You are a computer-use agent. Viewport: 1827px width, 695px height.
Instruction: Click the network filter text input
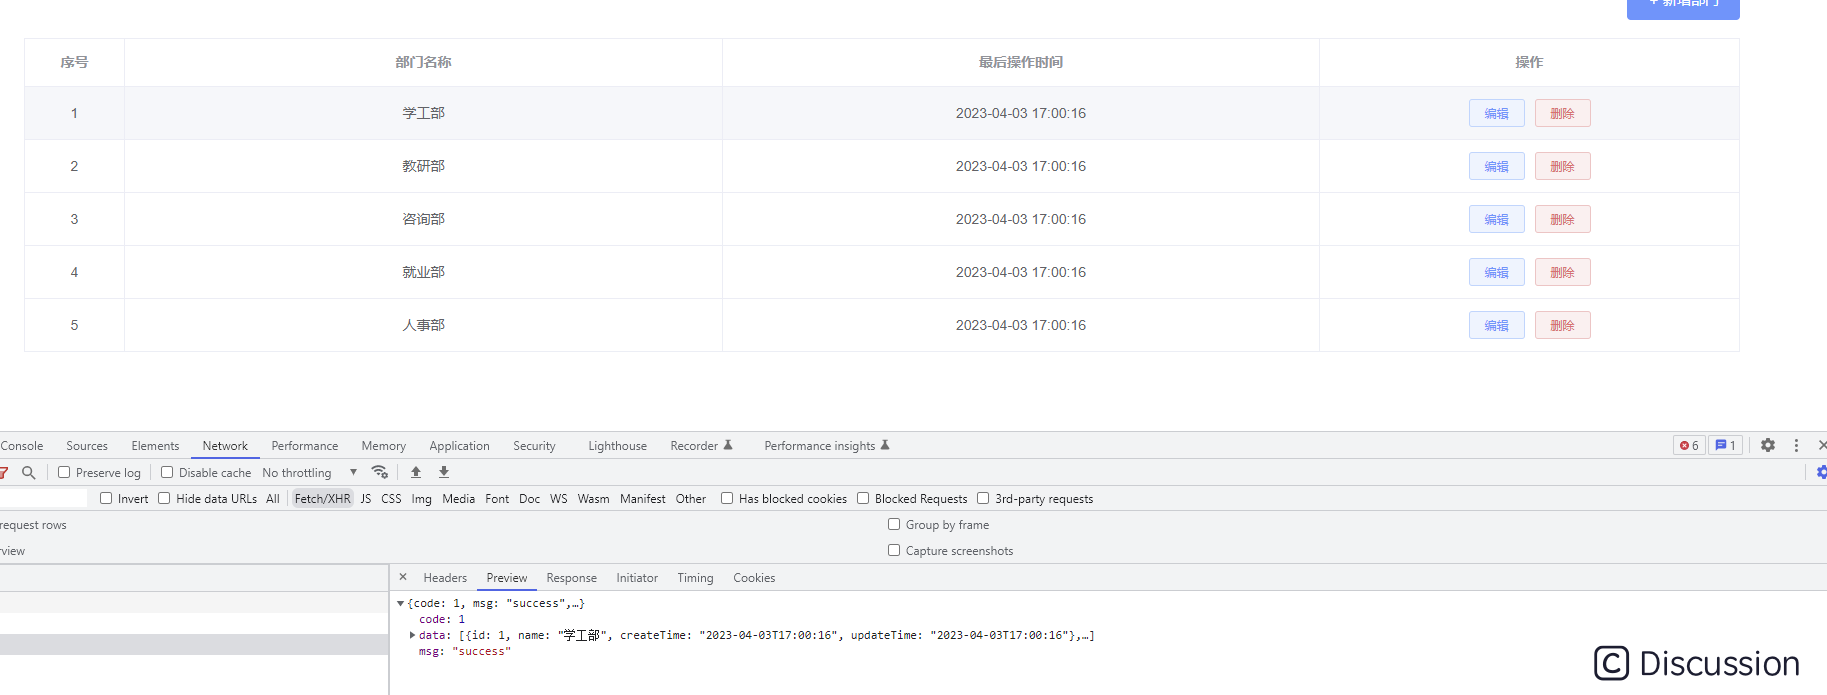[43, 498]
